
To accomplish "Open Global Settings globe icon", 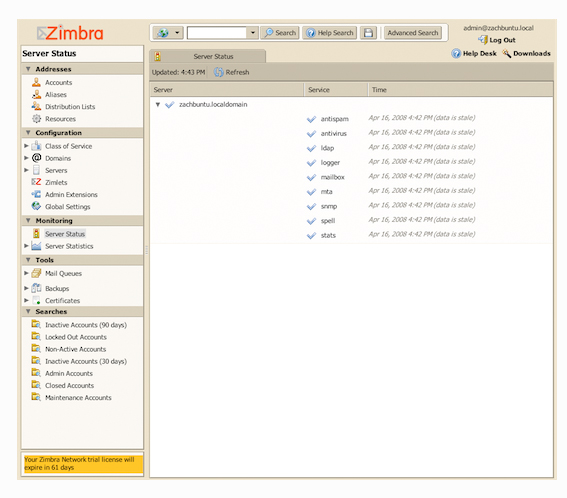I will (36, 206).
